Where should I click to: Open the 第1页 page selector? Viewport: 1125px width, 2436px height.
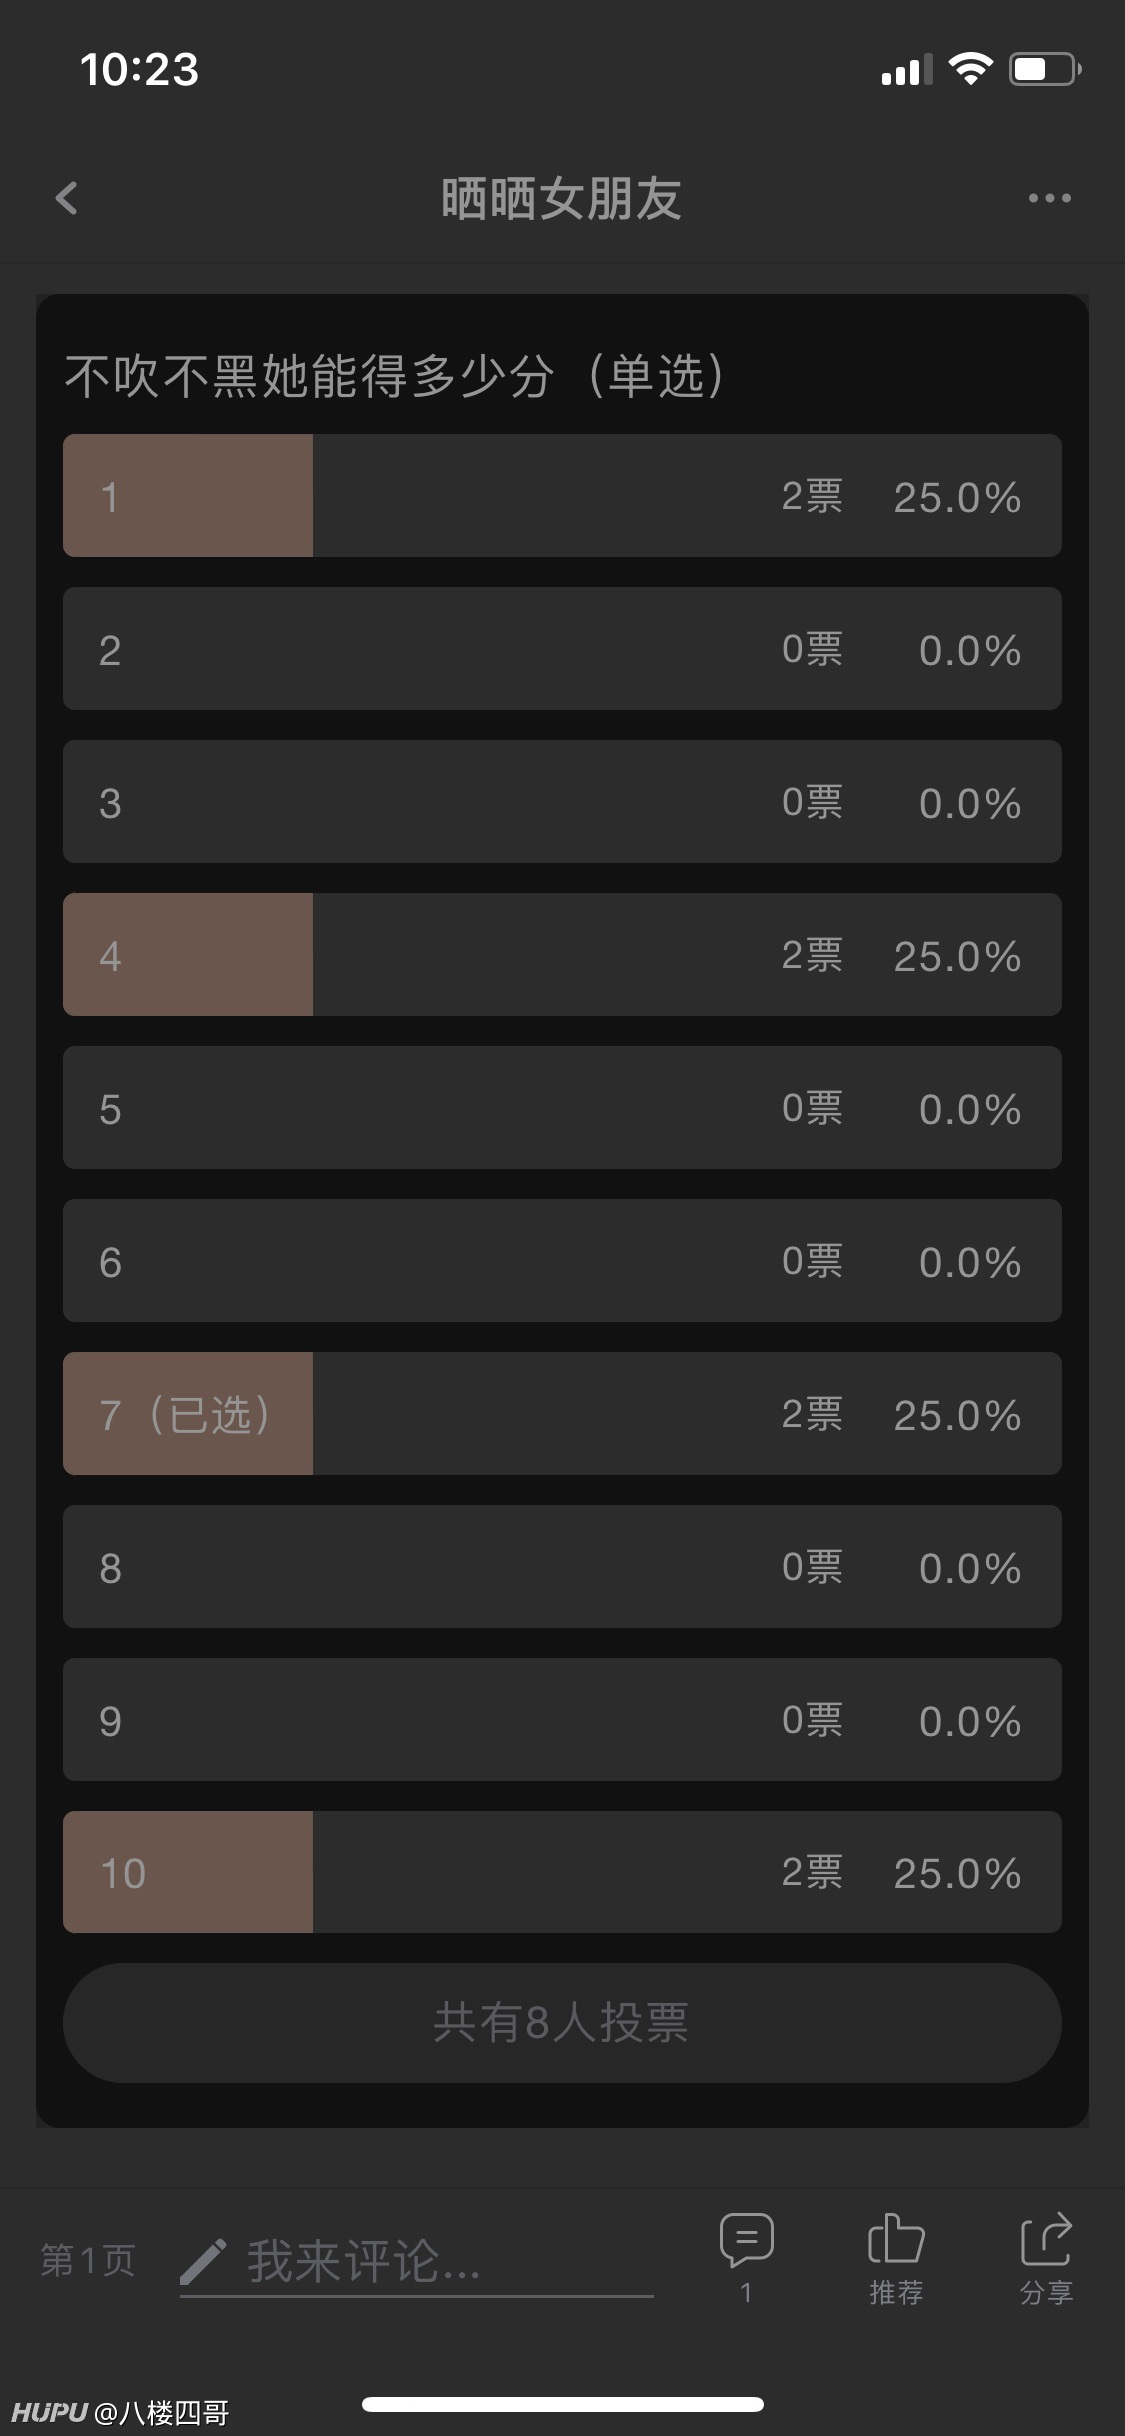[88, 2260]
